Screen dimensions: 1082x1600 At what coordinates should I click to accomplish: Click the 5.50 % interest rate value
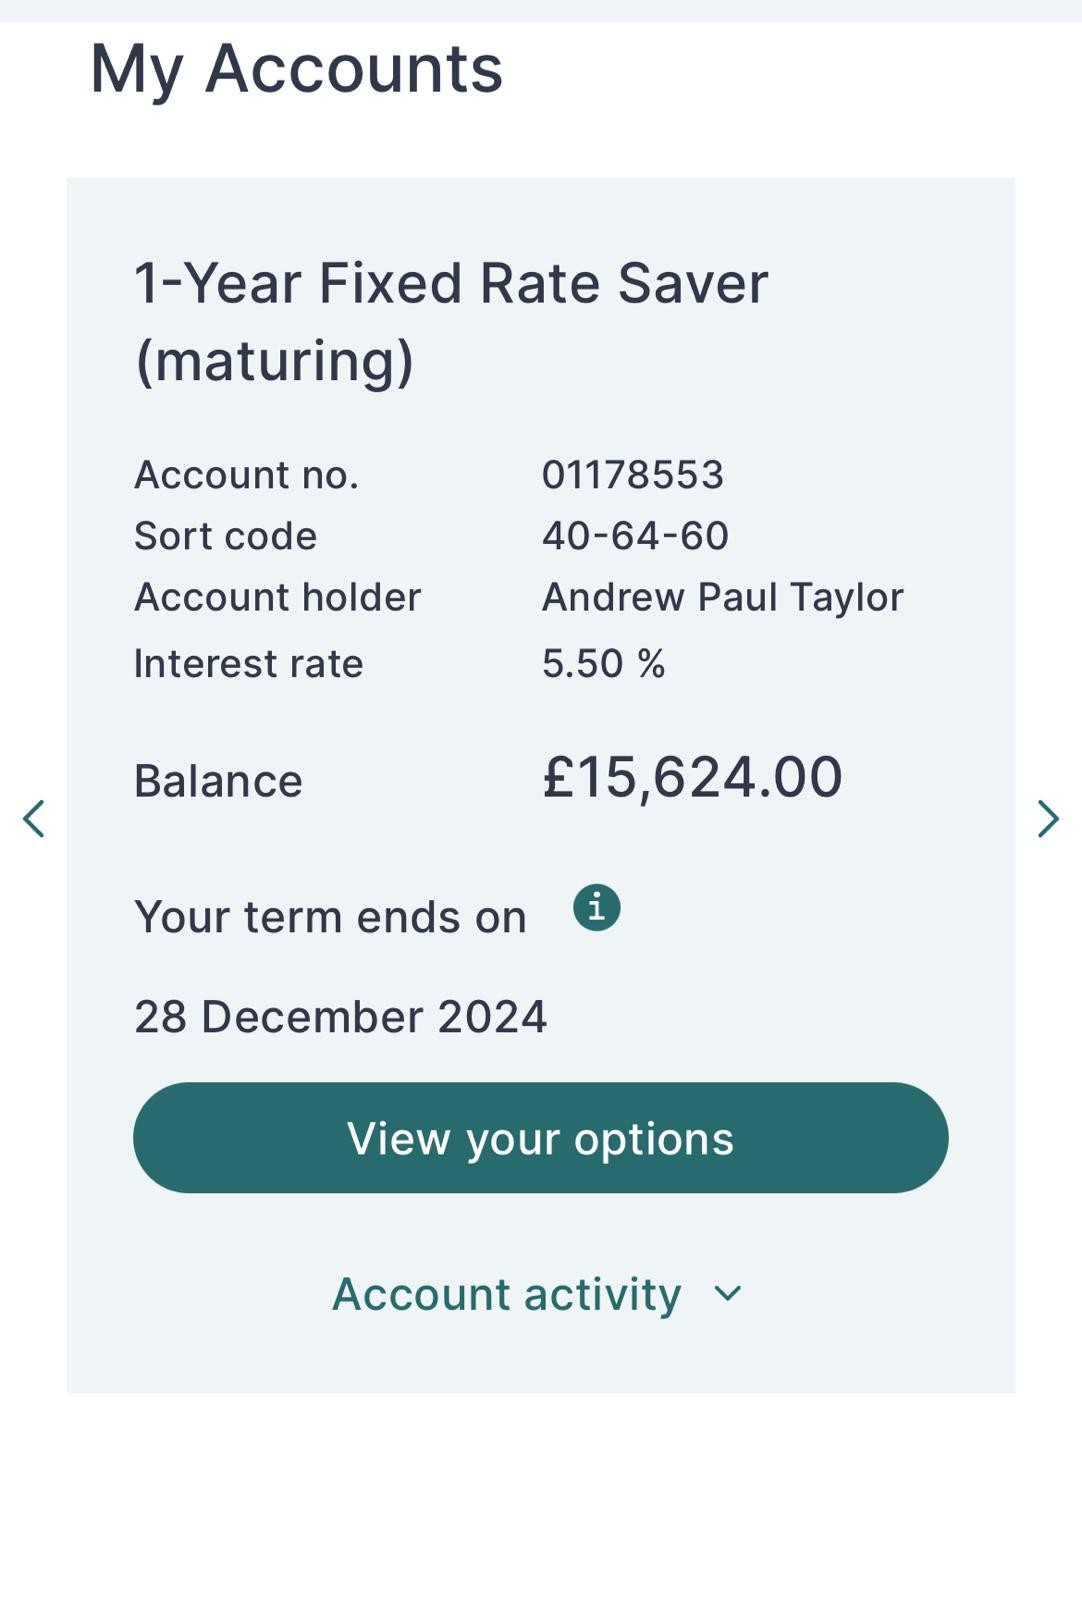[603, 663]
